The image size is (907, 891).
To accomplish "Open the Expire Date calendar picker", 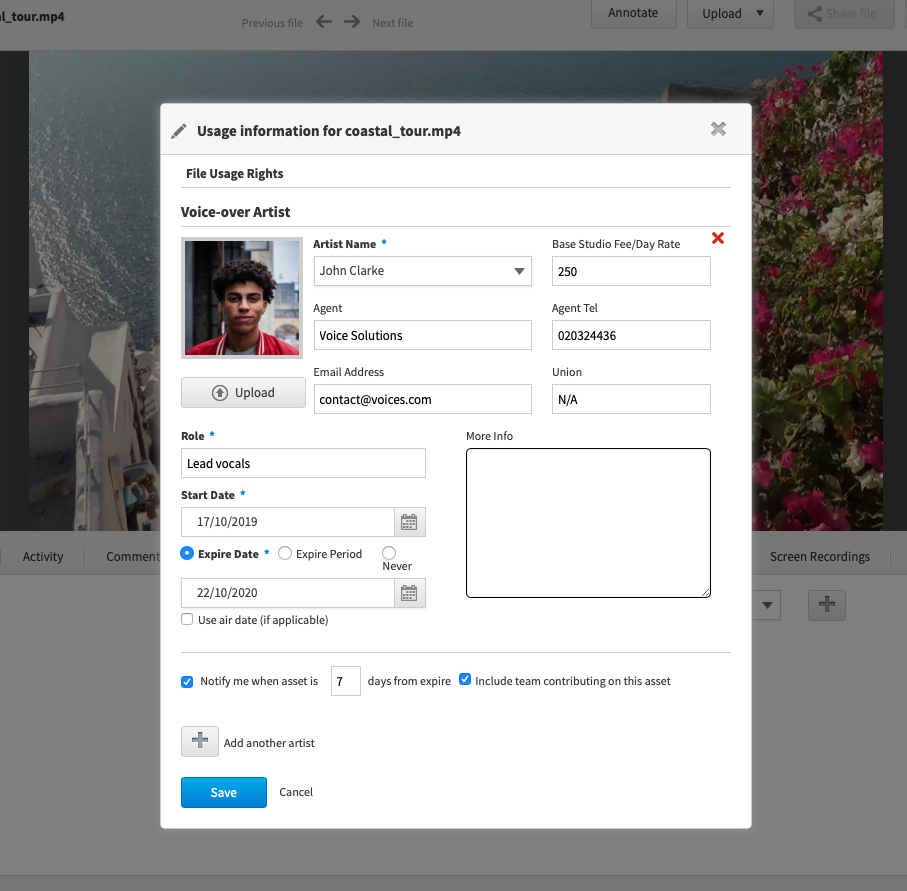I will (x=409, y=593).
